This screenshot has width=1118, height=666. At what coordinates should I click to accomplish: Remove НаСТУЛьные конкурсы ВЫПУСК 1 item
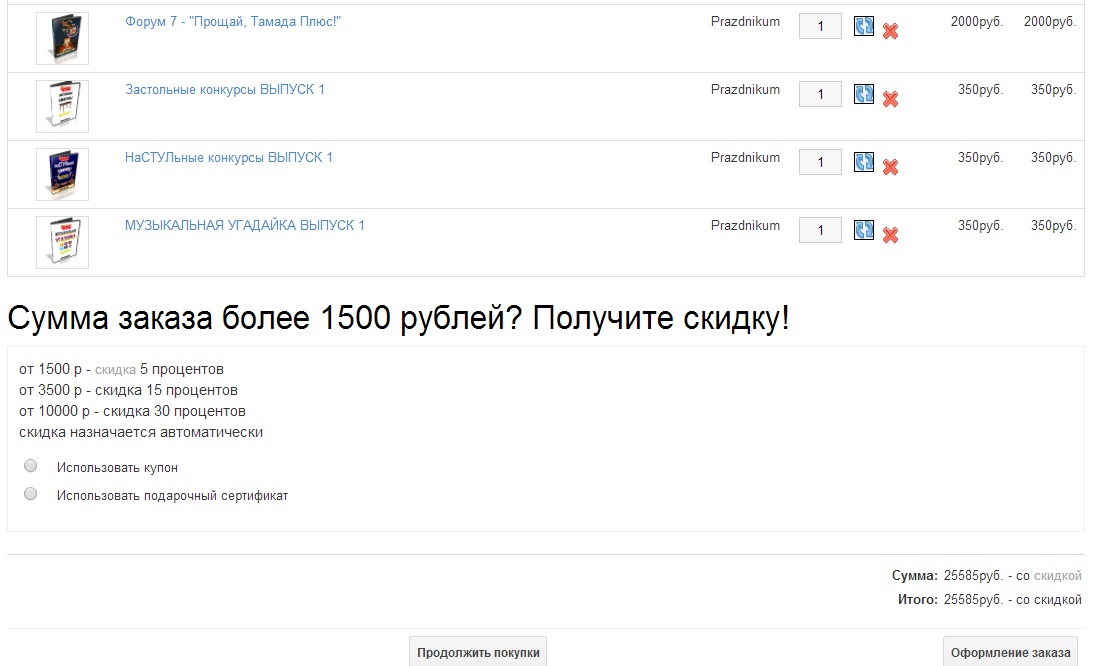click(x=890, y=167)
